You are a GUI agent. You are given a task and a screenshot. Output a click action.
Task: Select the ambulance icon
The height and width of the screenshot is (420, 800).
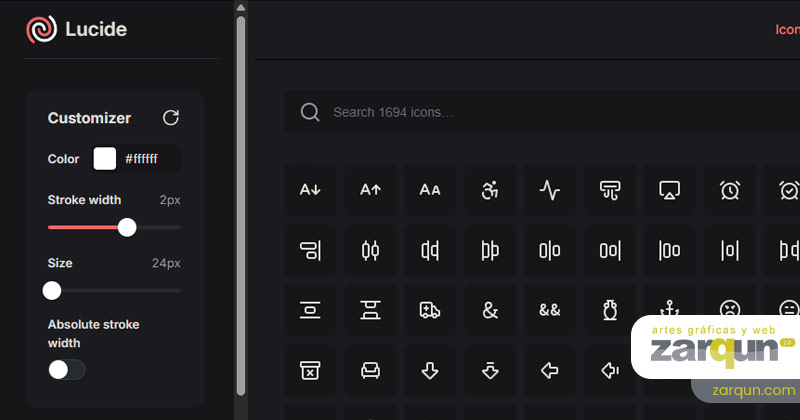coord(430,310)
